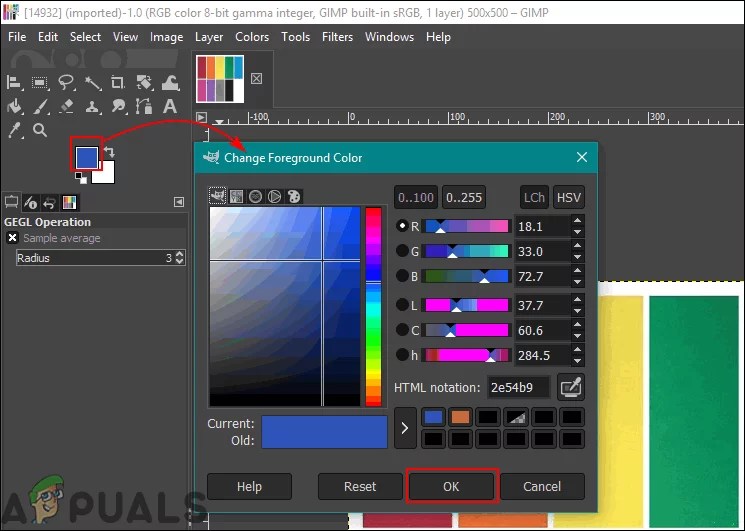The height and width of the screenshot is (531, 745).
Task: Open the Layer menu
Action: pyautogui.click(x=209, y=37)
